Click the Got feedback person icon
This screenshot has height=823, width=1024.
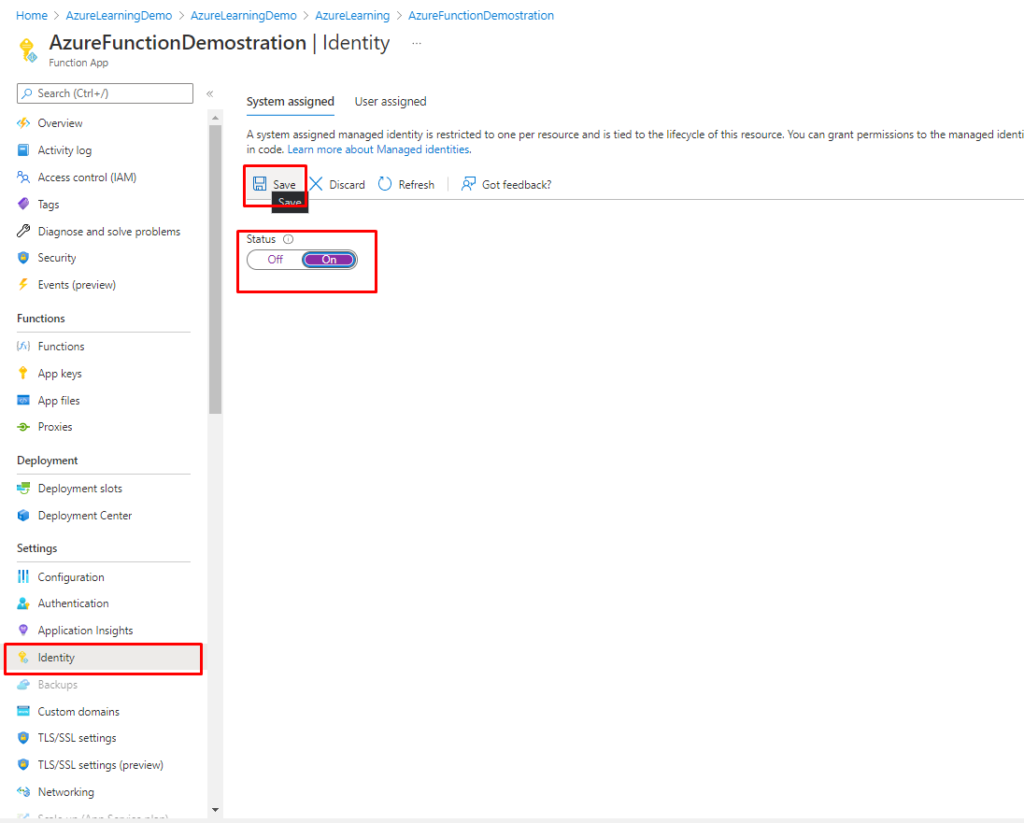click(x=468, y=184)
